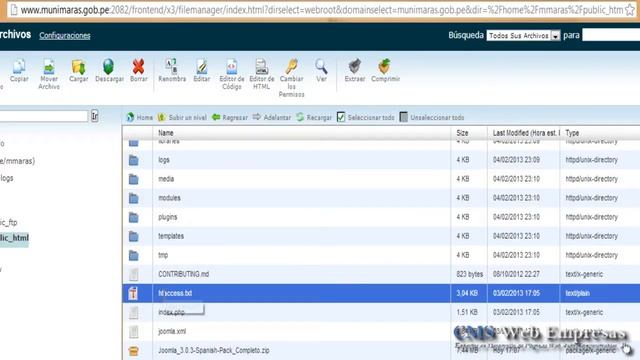The width and height of the screenshot is (640, 360).
Task: Click the Búsqueda para input field
Action: point(611,35)
